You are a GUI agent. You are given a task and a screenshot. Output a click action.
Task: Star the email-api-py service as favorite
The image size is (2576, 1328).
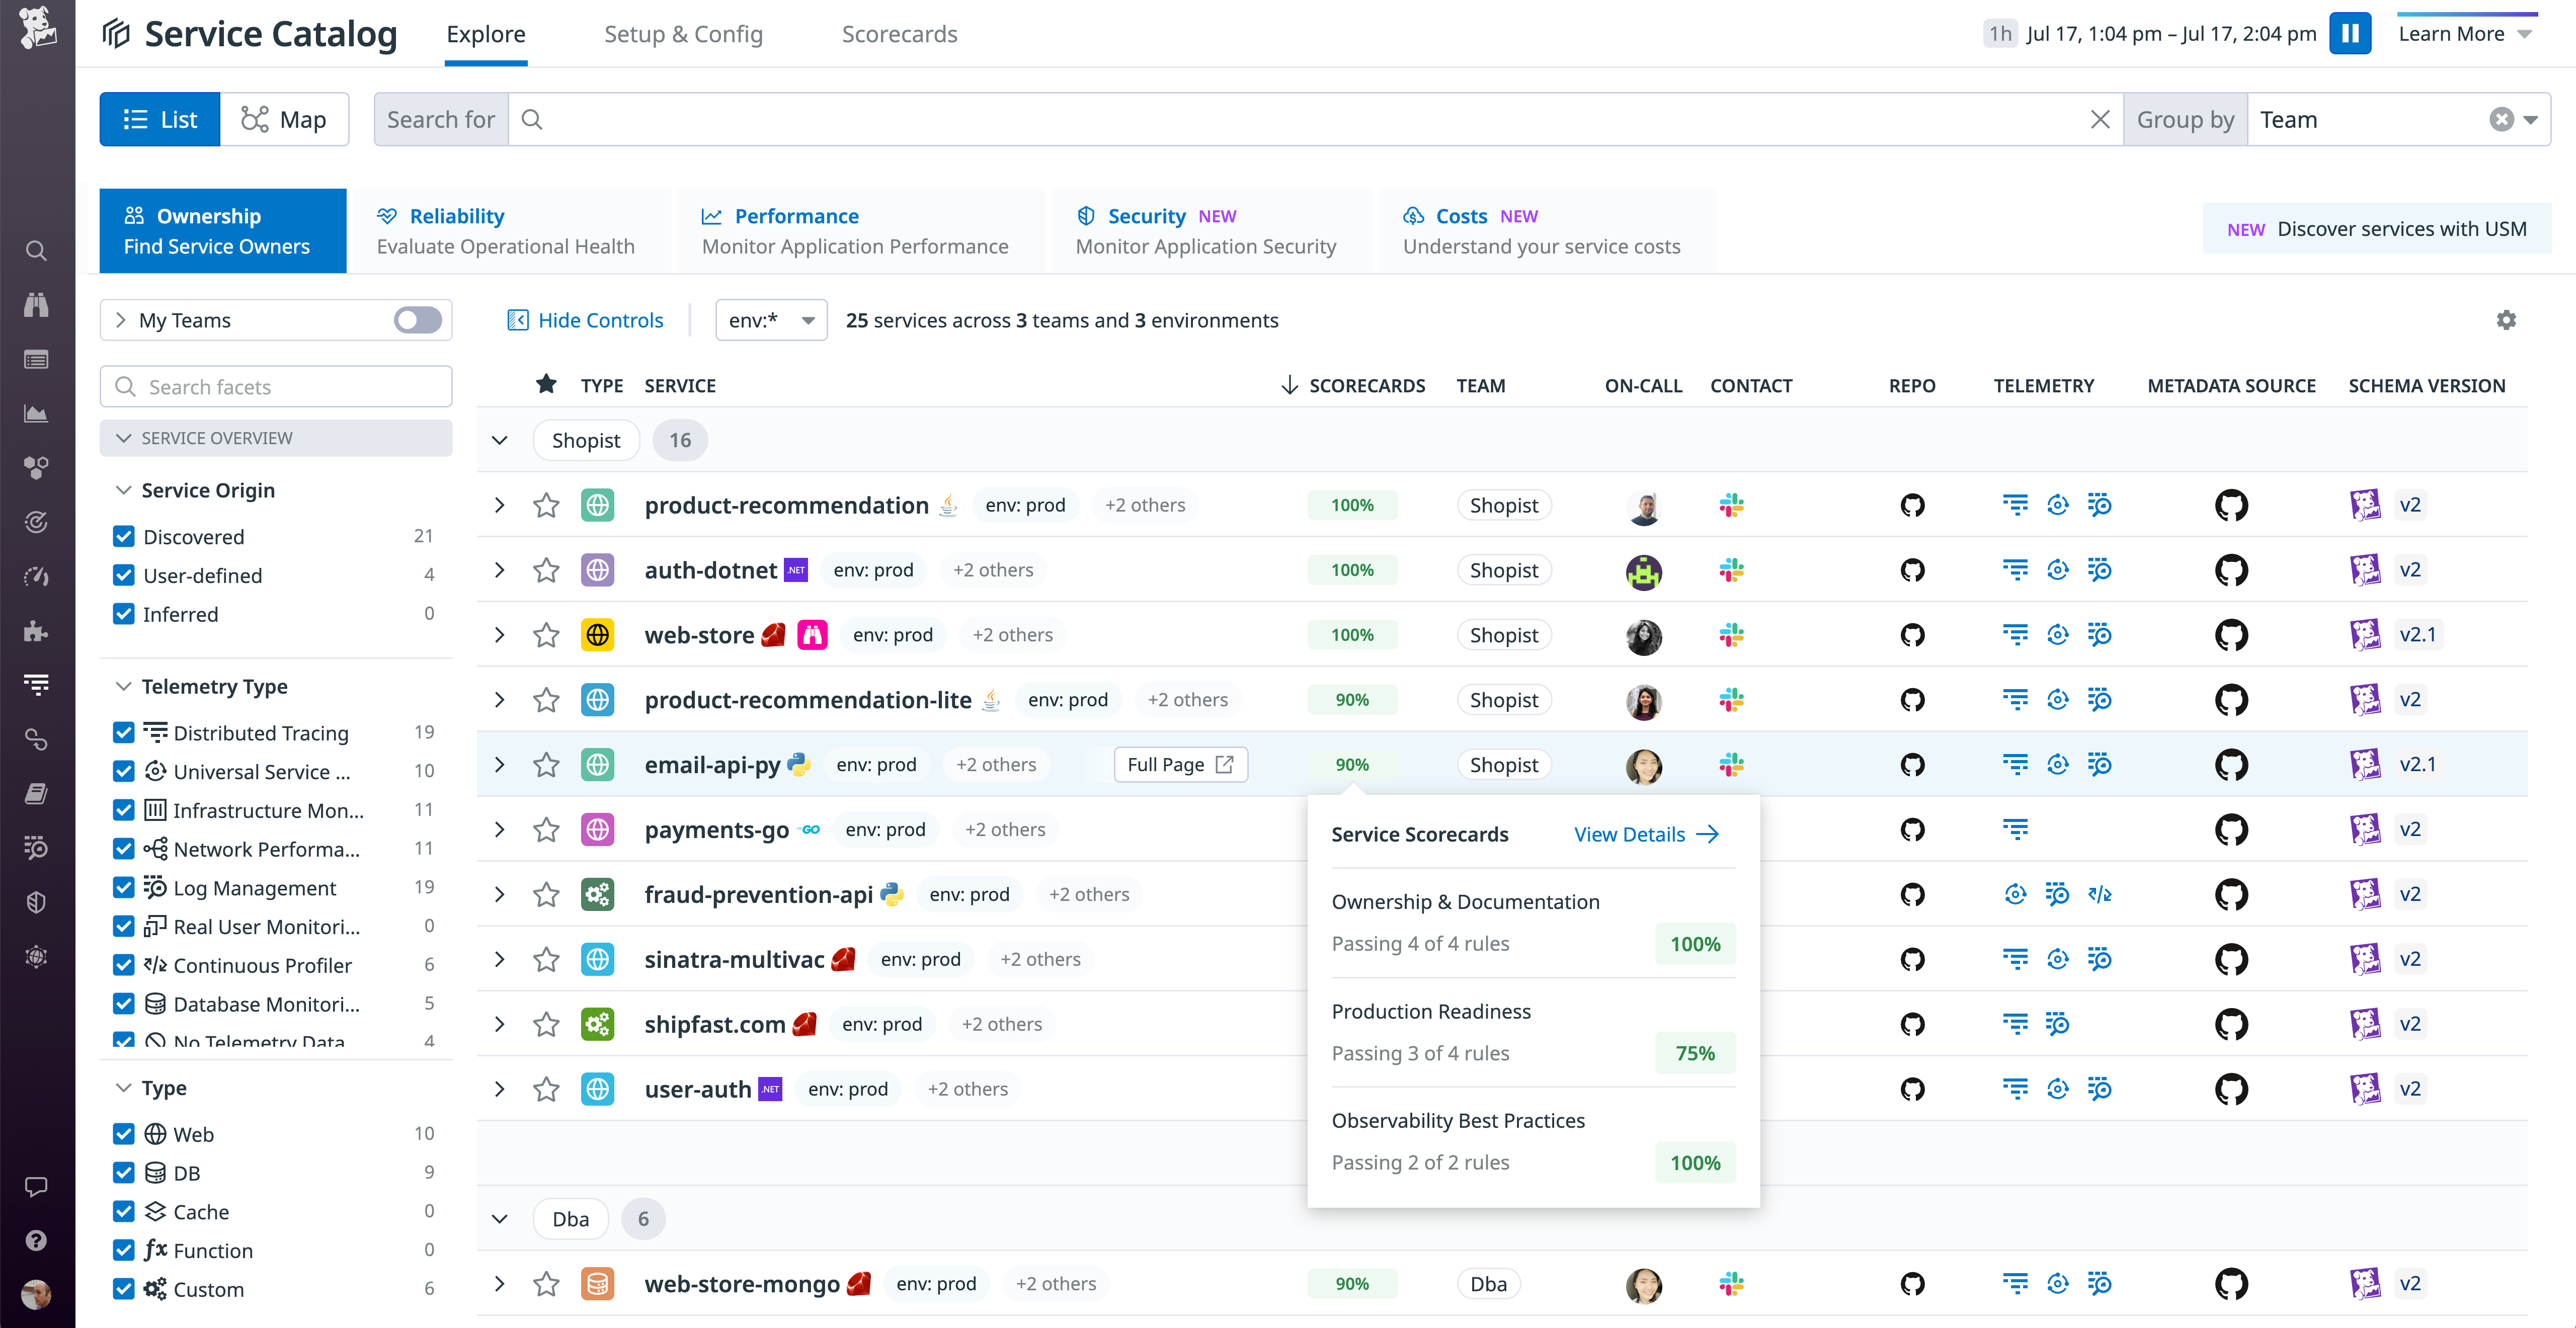(546, 764)
